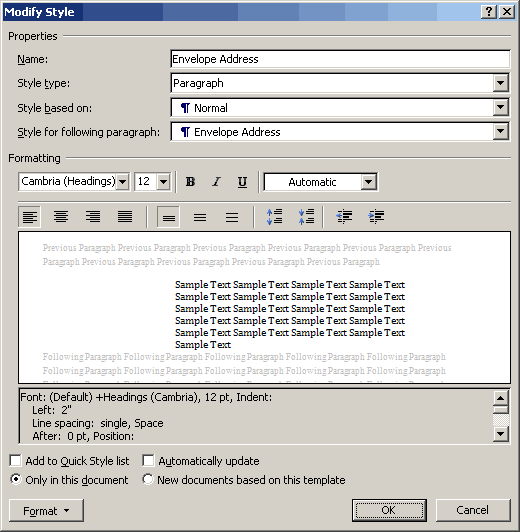The height and width of the screenshot is (532, 520).
Task: Click increase indent icon
Action: [376, 216]
